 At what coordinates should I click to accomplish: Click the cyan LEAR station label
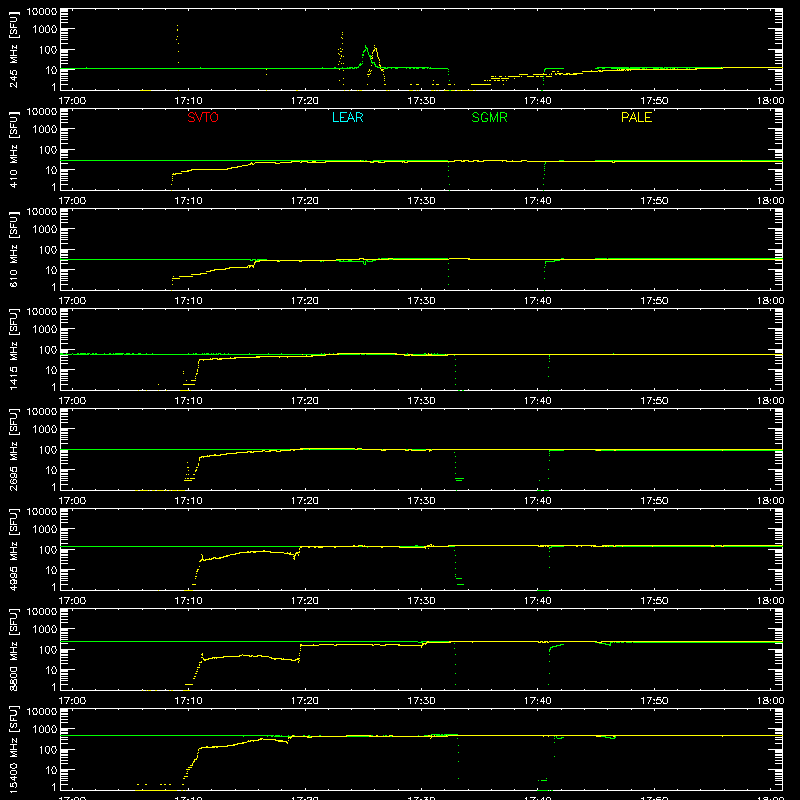(x=347, y=117)
